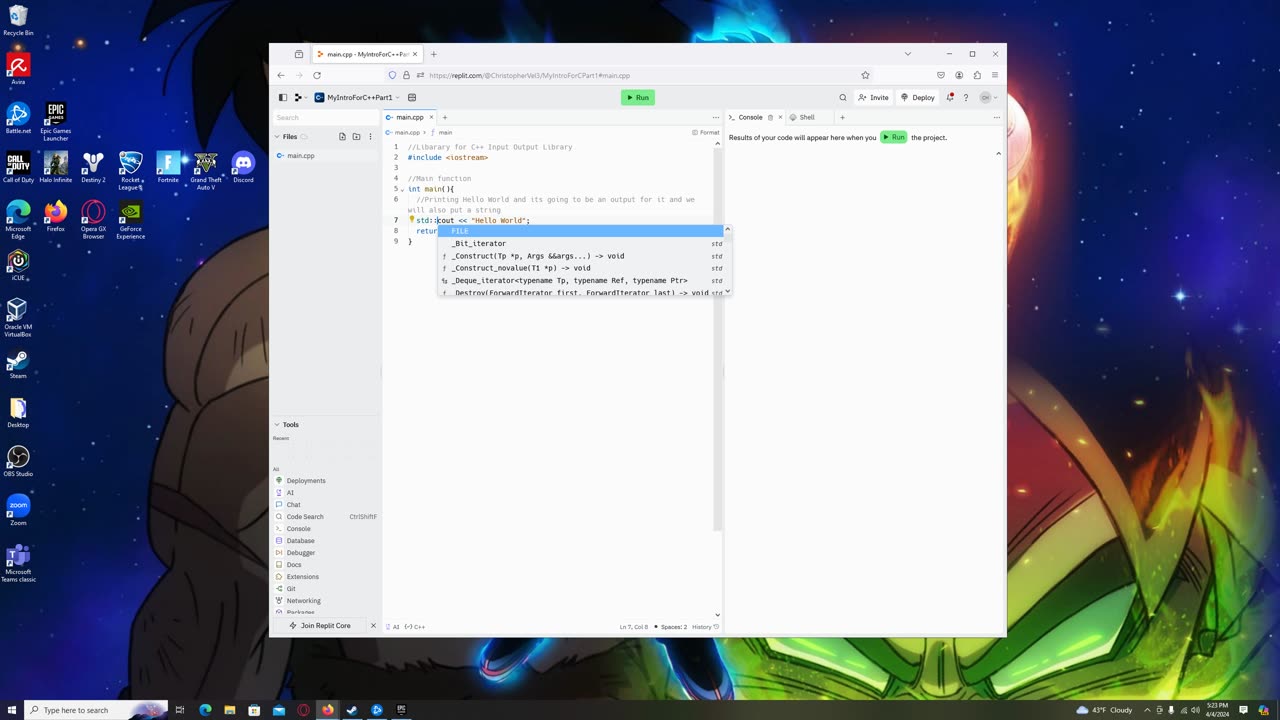
Task: Open the Networking tool
Action: coord(326,601)
